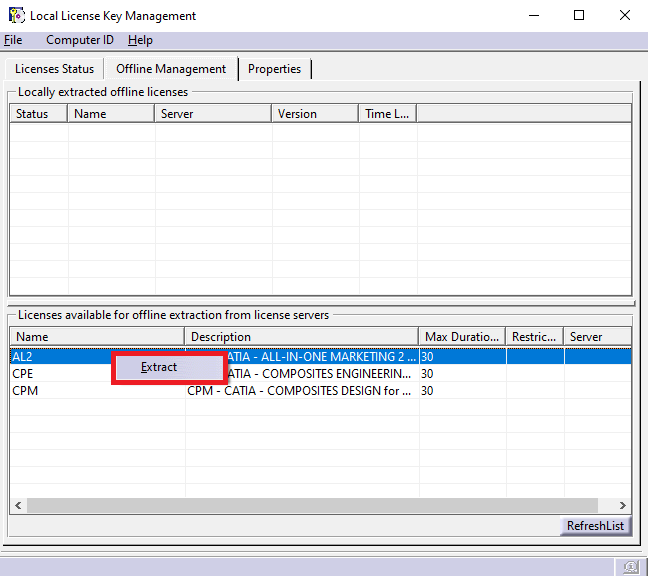Click the Version column header in extracted licenses
The width and height of the screenshot is (648, 576).
(314, 114)
